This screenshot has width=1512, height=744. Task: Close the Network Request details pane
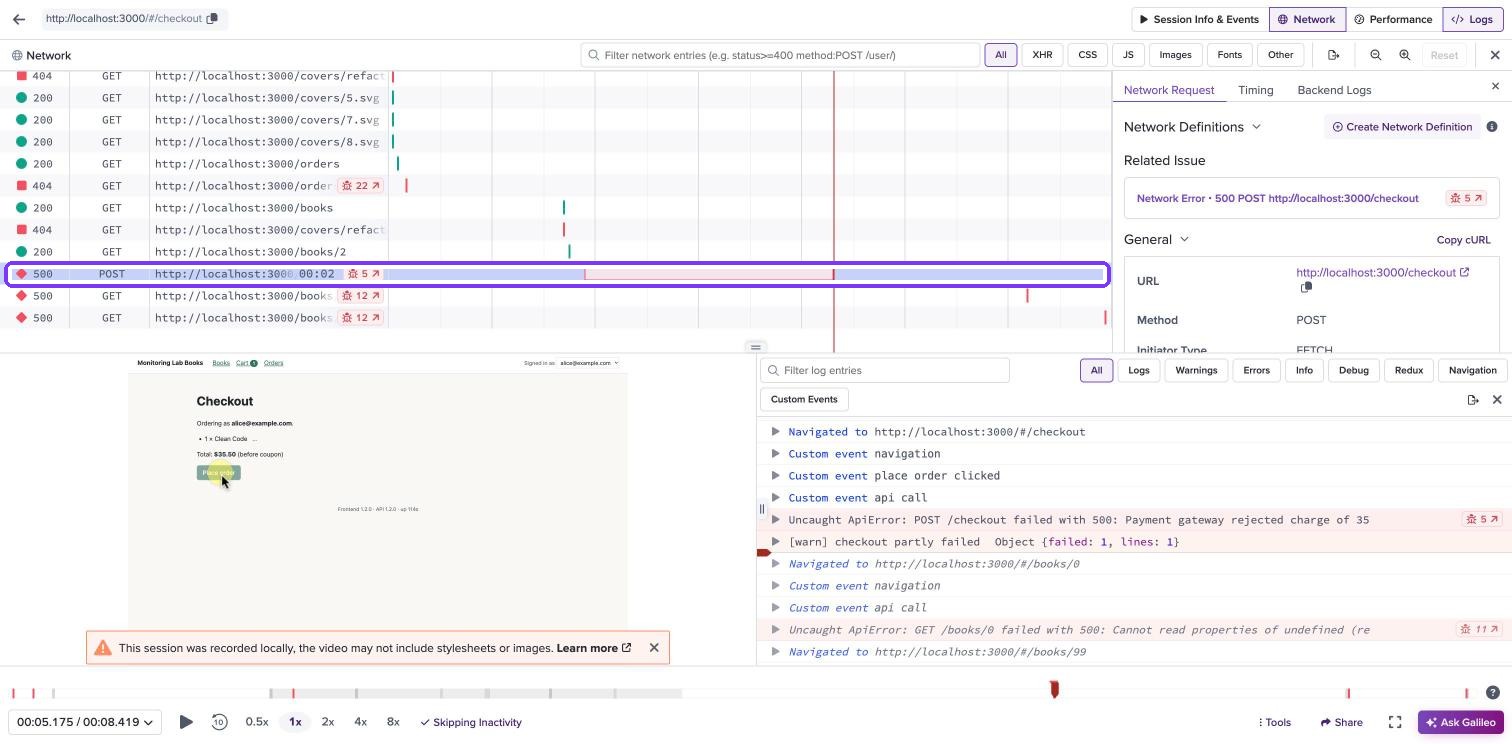(1496, 87)
